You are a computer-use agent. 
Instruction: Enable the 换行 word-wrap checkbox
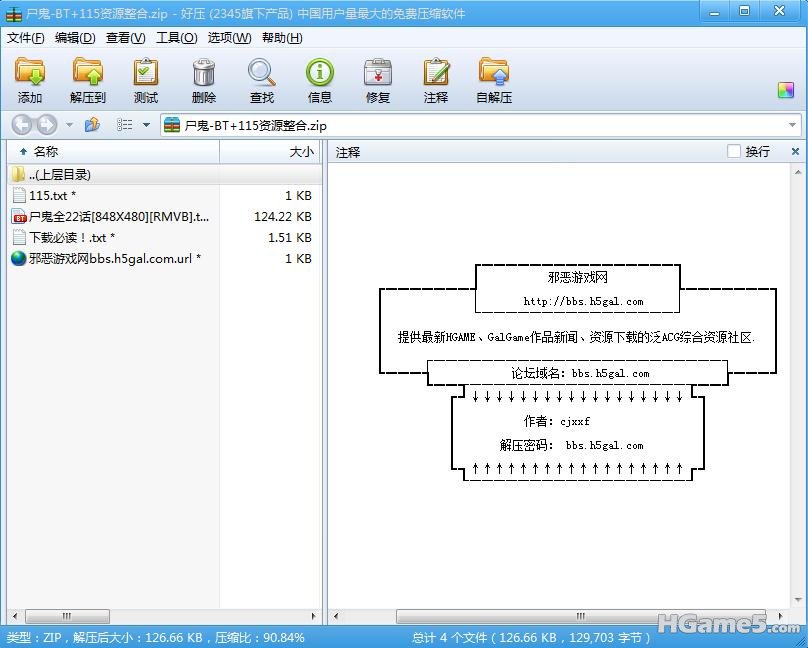coord(734,152)
